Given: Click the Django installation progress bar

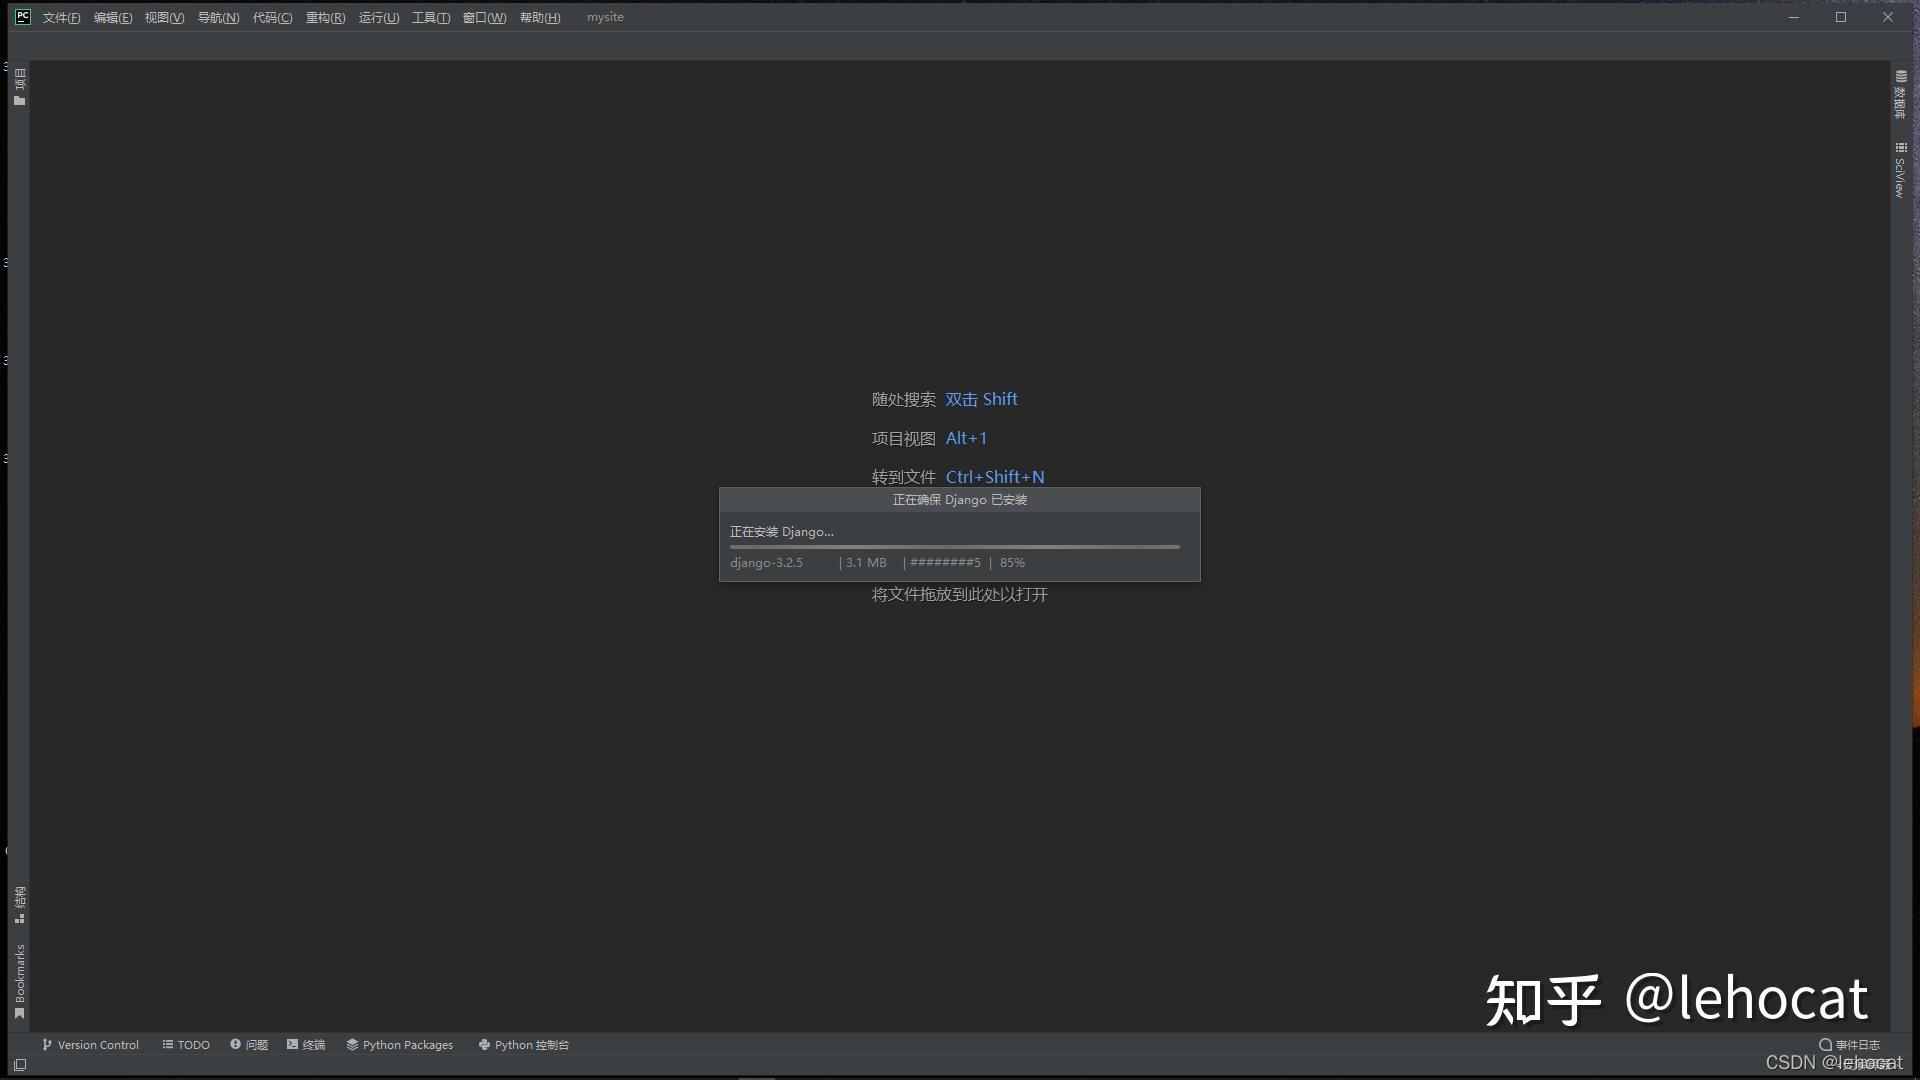Looking at the screenshot, I should [954, 547].
